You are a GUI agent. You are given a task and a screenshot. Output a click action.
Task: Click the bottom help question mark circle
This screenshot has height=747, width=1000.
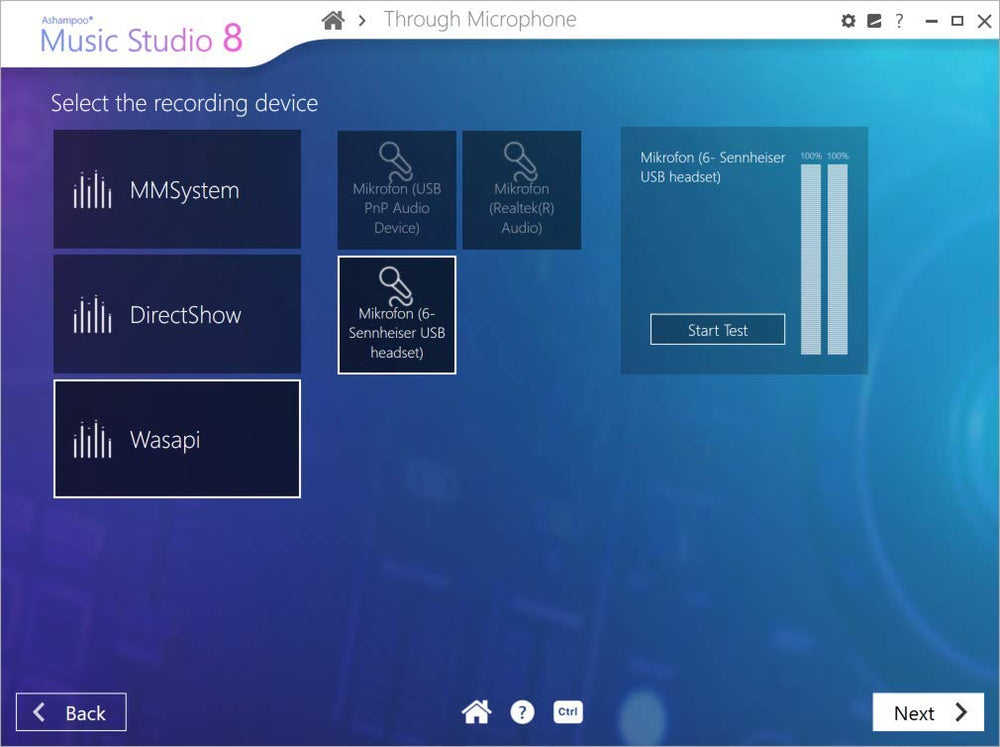click(522, 712)
